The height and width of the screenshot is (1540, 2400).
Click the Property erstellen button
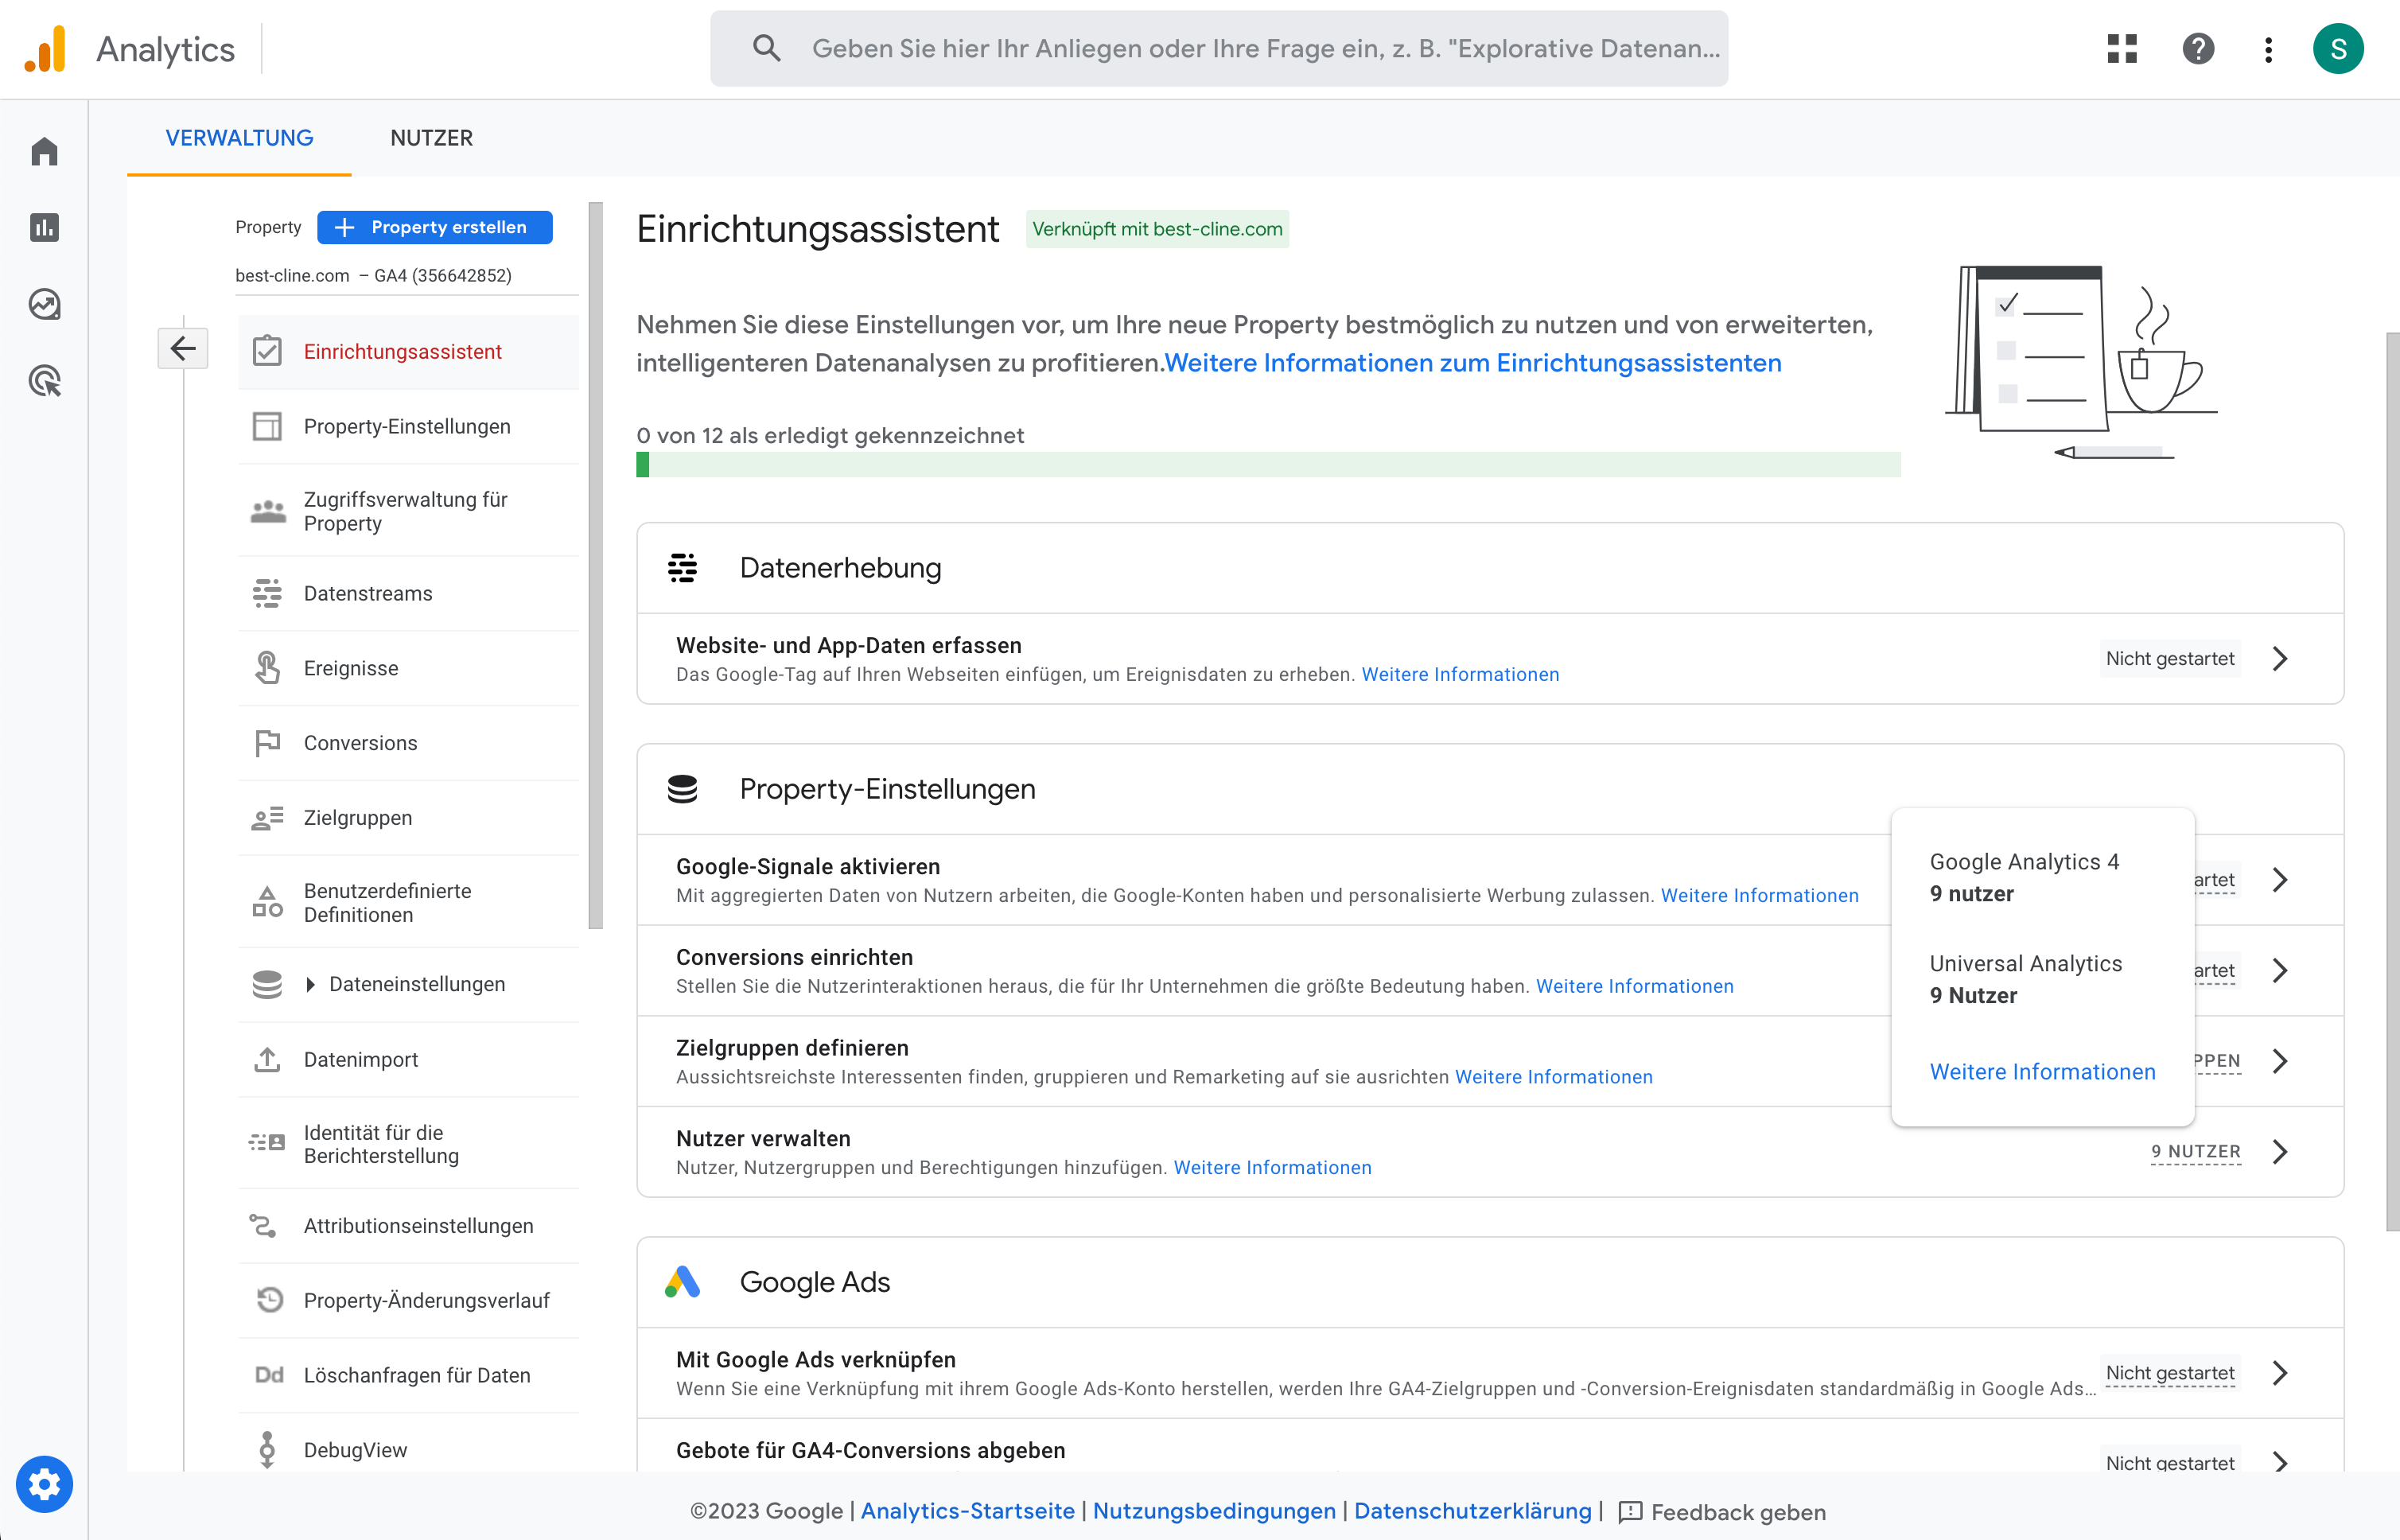pos(434,227)
